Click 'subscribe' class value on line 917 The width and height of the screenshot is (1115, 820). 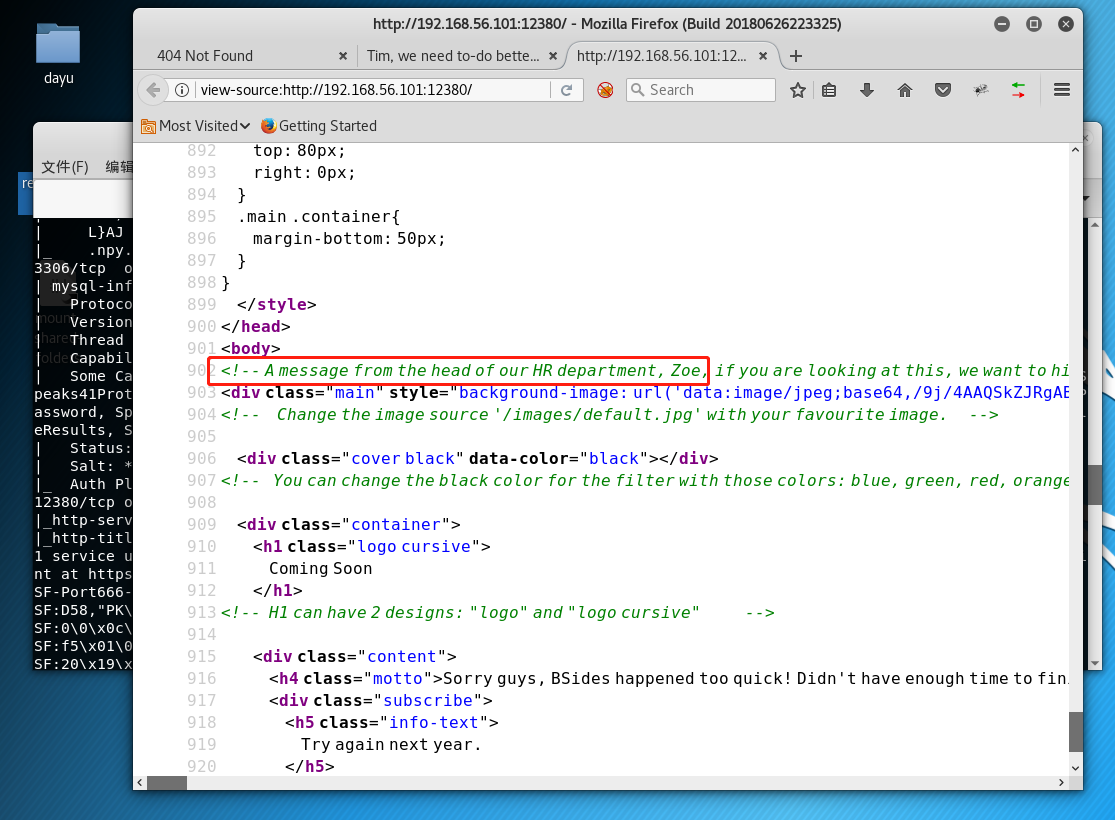pos(428,701)
